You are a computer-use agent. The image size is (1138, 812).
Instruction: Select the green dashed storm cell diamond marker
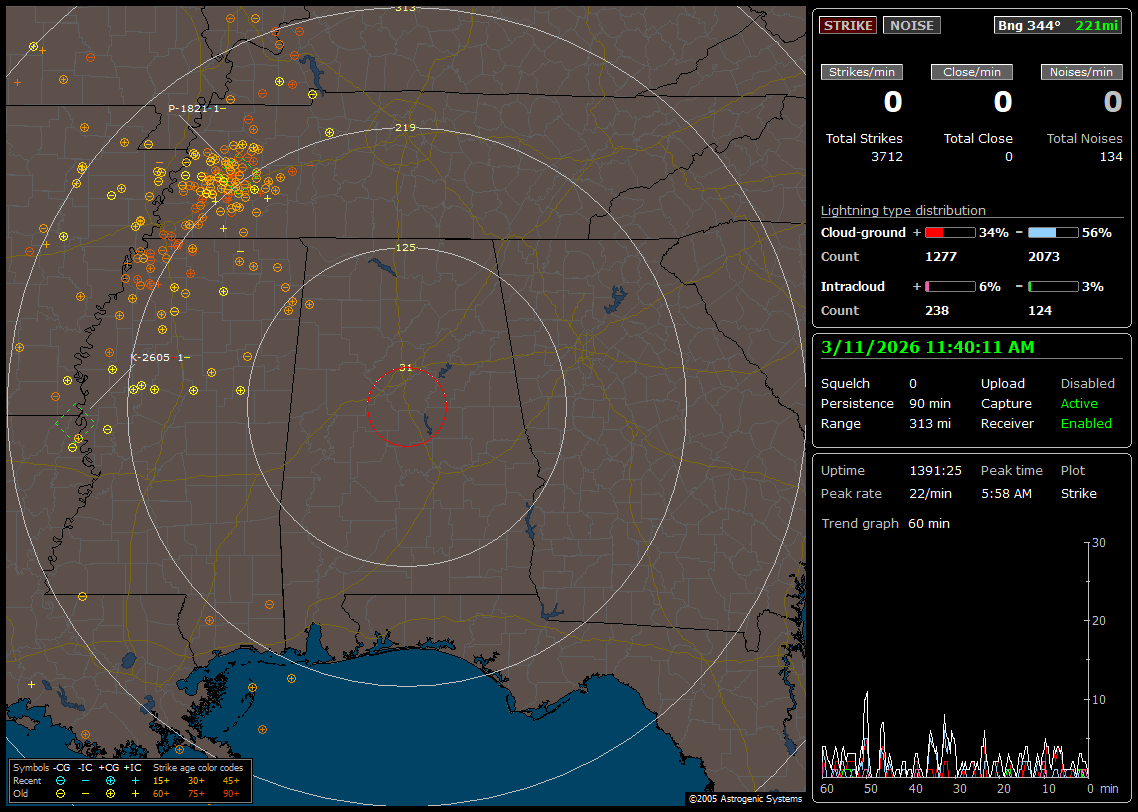[75, 423]
